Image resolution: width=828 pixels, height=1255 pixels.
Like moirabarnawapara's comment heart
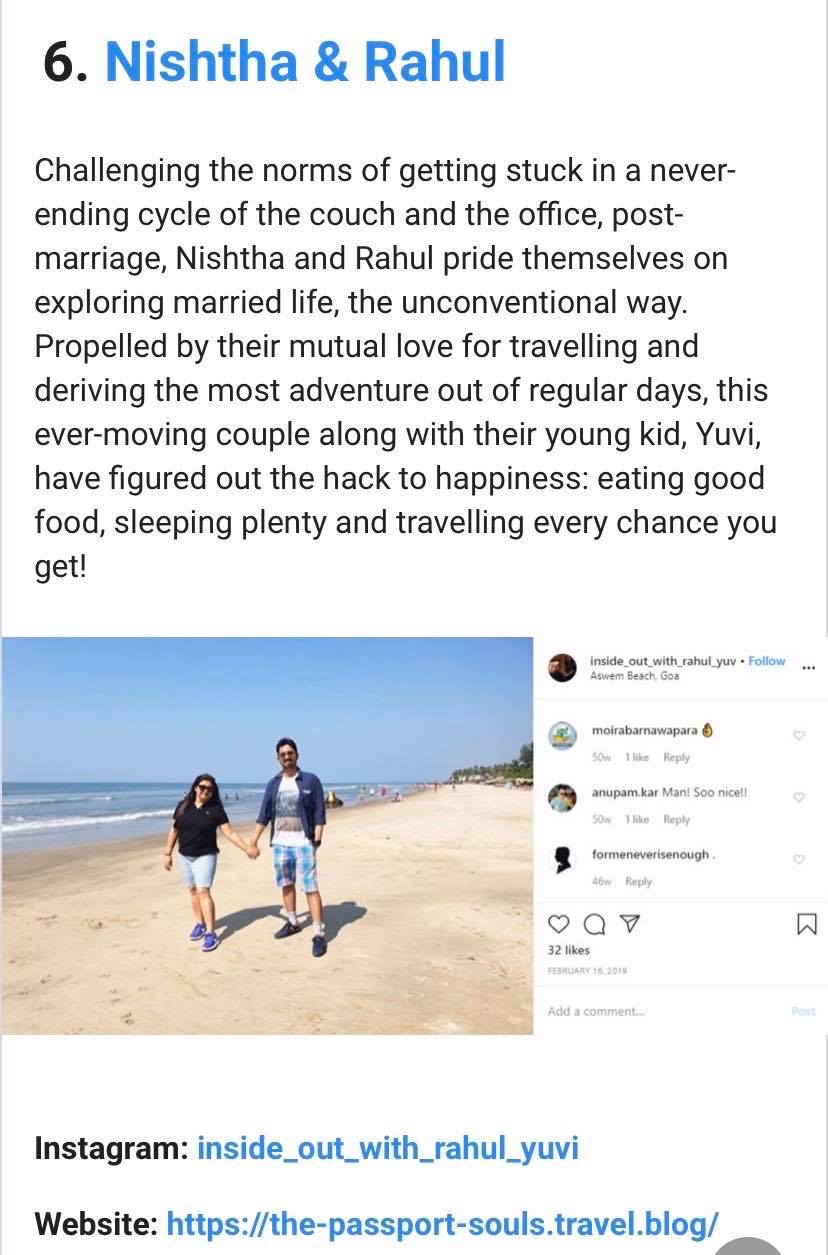tap(799, 735)
